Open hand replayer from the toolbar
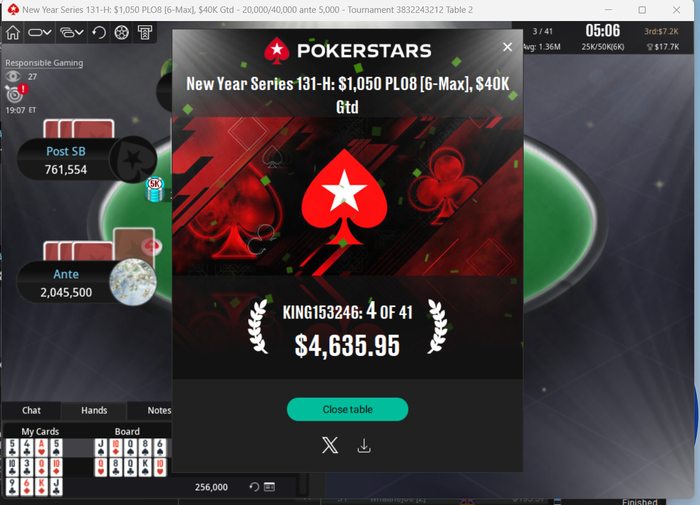Screen dimensions: 700x505 [99, 33]
